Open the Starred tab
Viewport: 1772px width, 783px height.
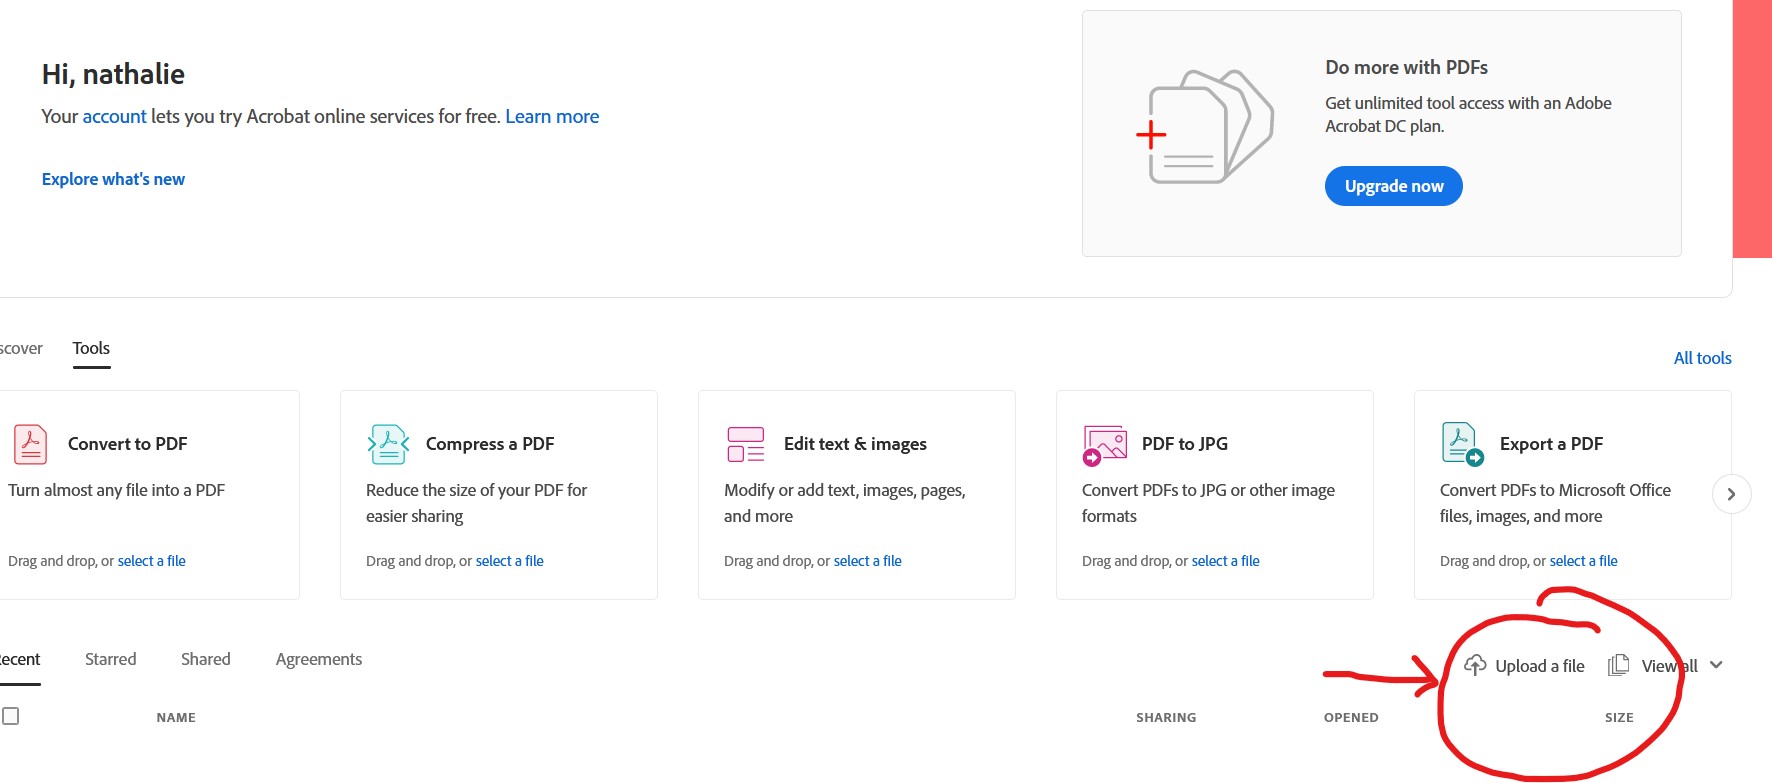pos(110,659)
